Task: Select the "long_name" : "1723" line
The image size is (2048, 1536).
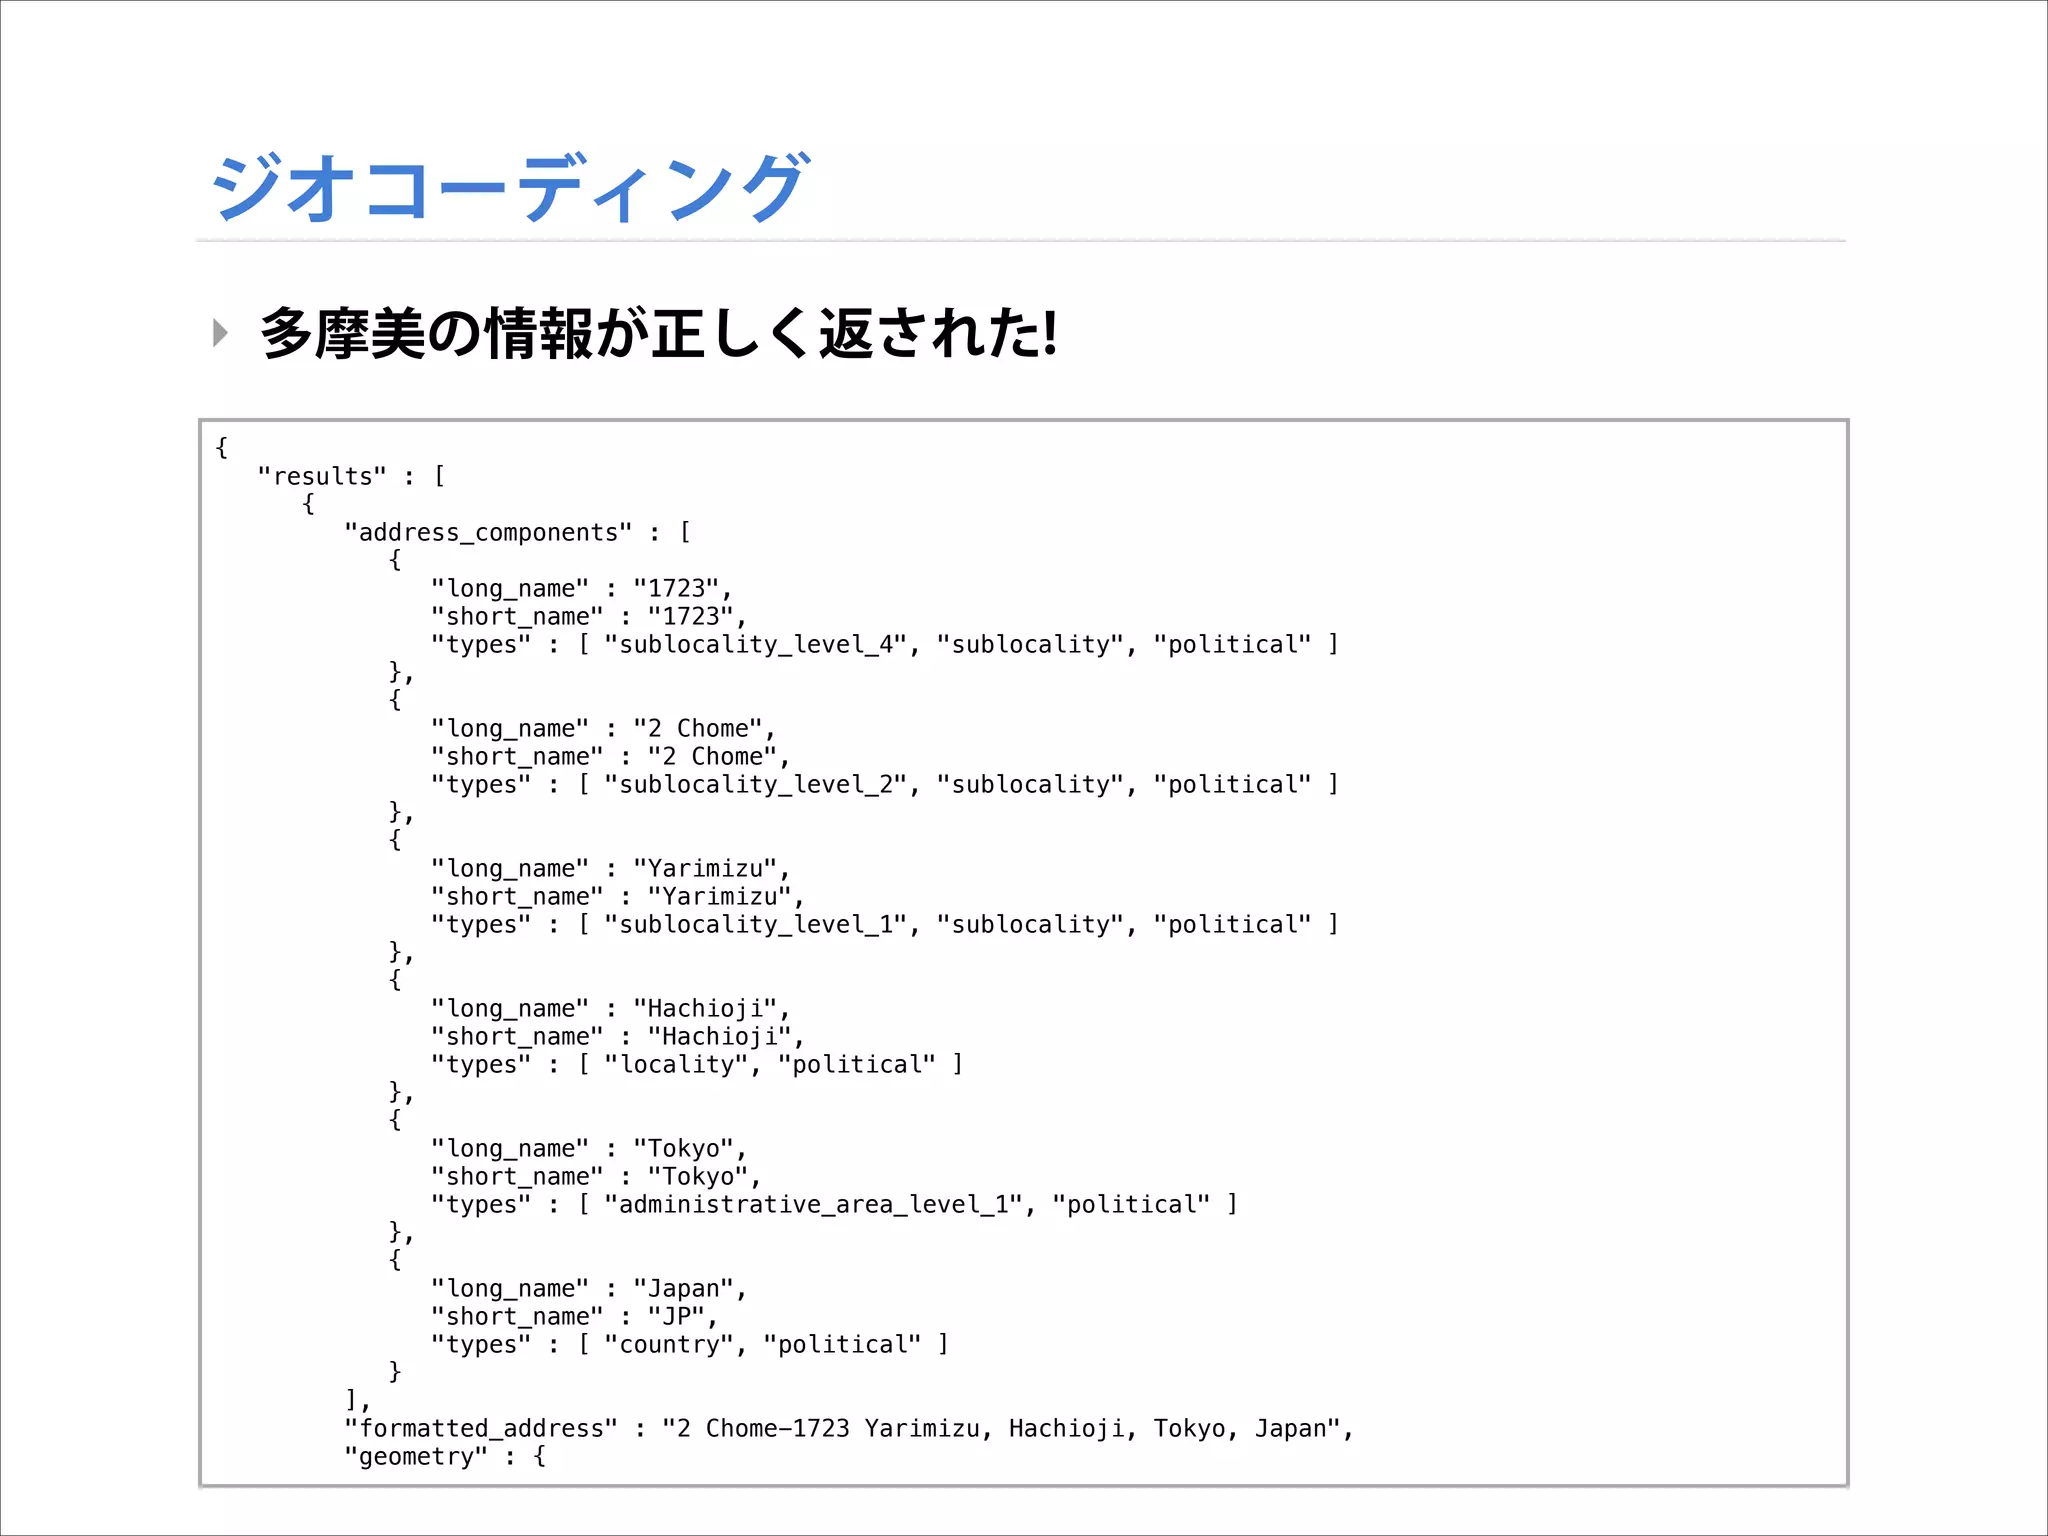Action: pos(582,588)
